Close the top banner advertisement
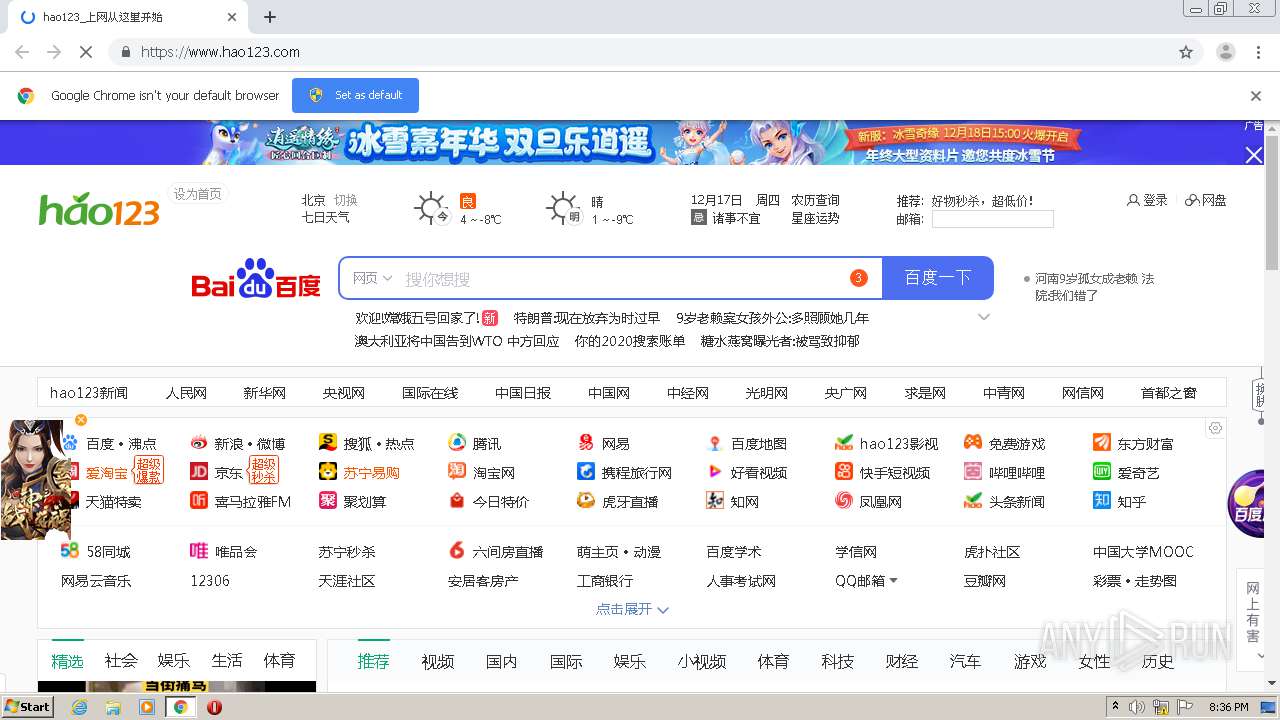 [x=1254, y=154]
